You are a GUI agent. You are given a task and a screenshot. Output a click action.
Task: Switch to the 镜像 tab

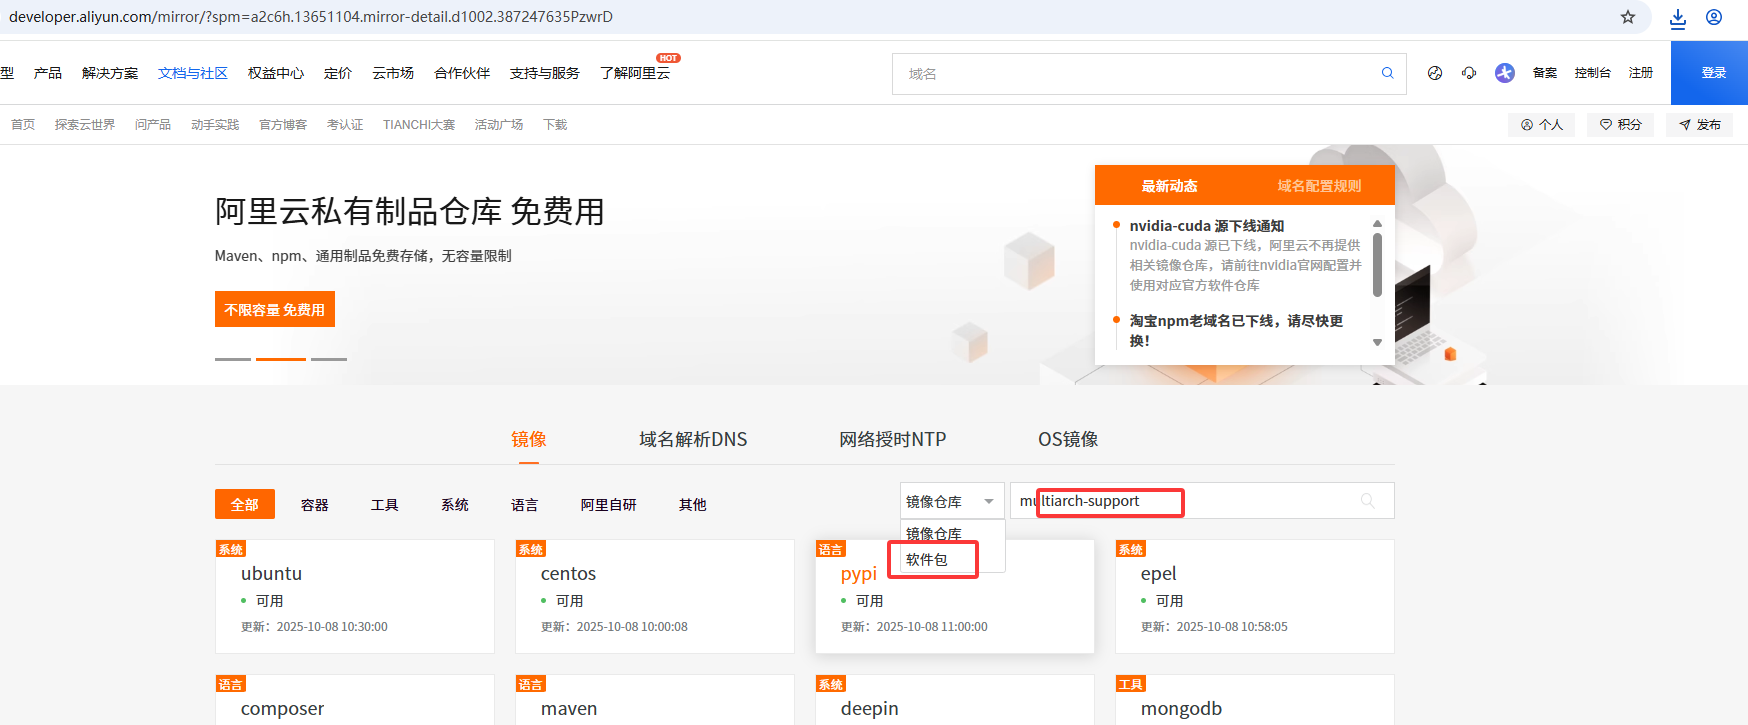click(529, 440)
